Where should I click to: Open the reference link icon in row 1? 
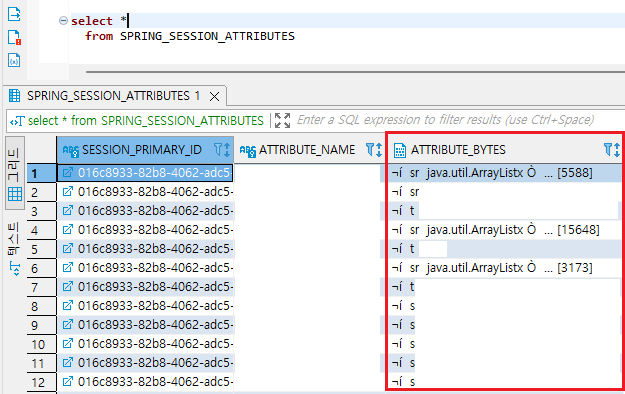click(68, 172)
